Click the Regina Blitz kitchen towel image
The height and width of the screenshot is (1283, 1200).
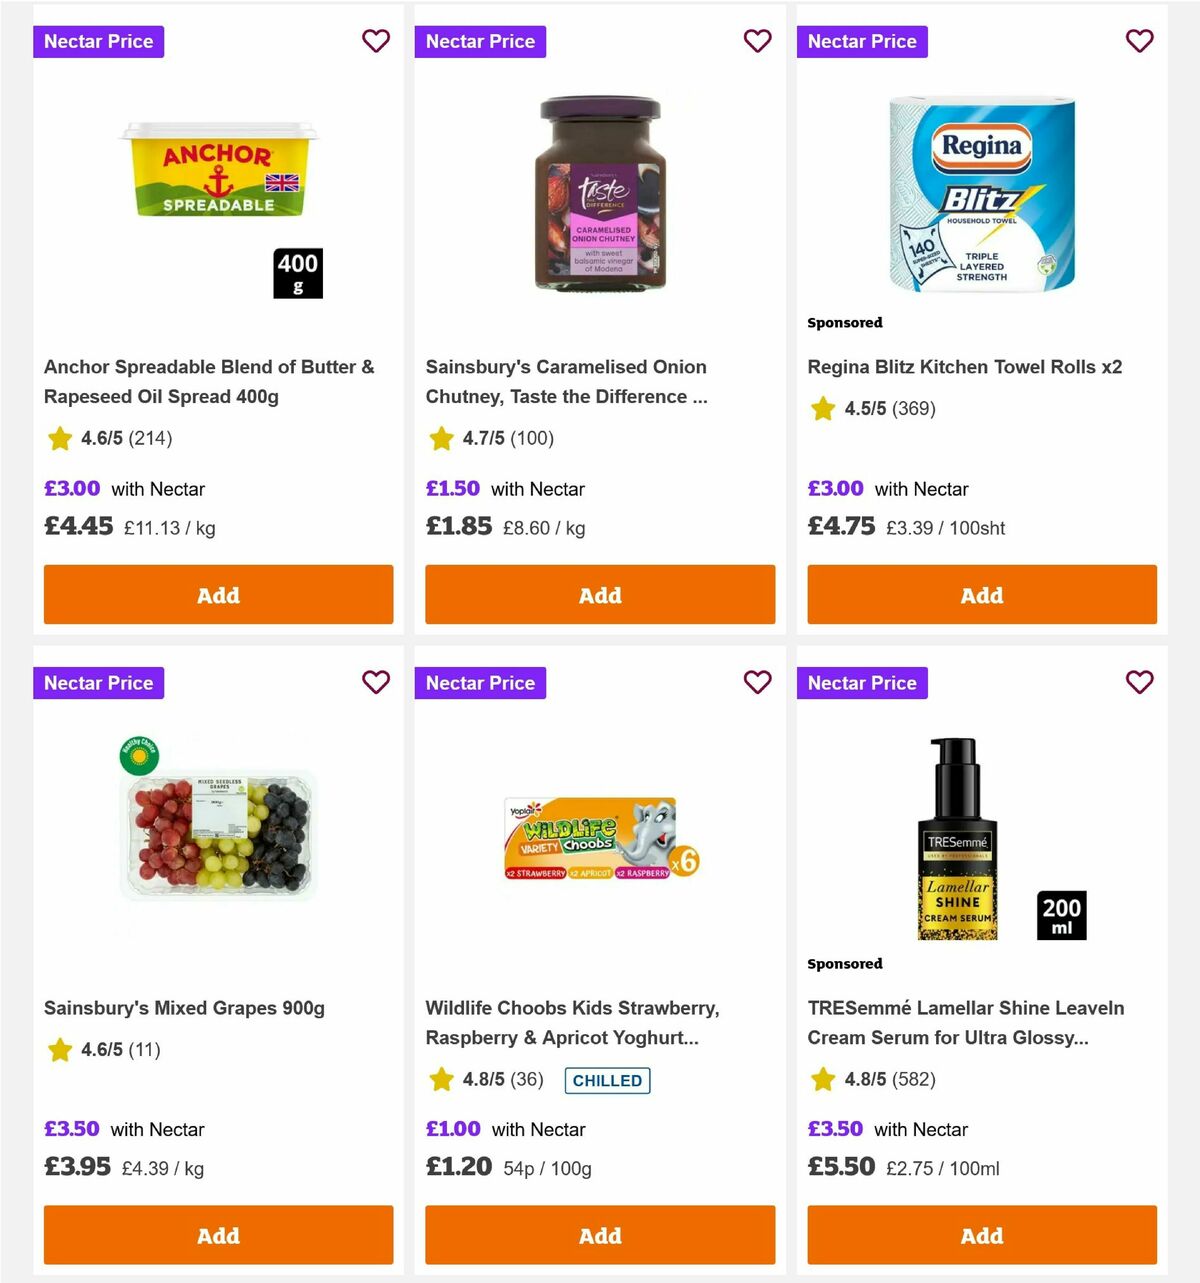point(981,195)
